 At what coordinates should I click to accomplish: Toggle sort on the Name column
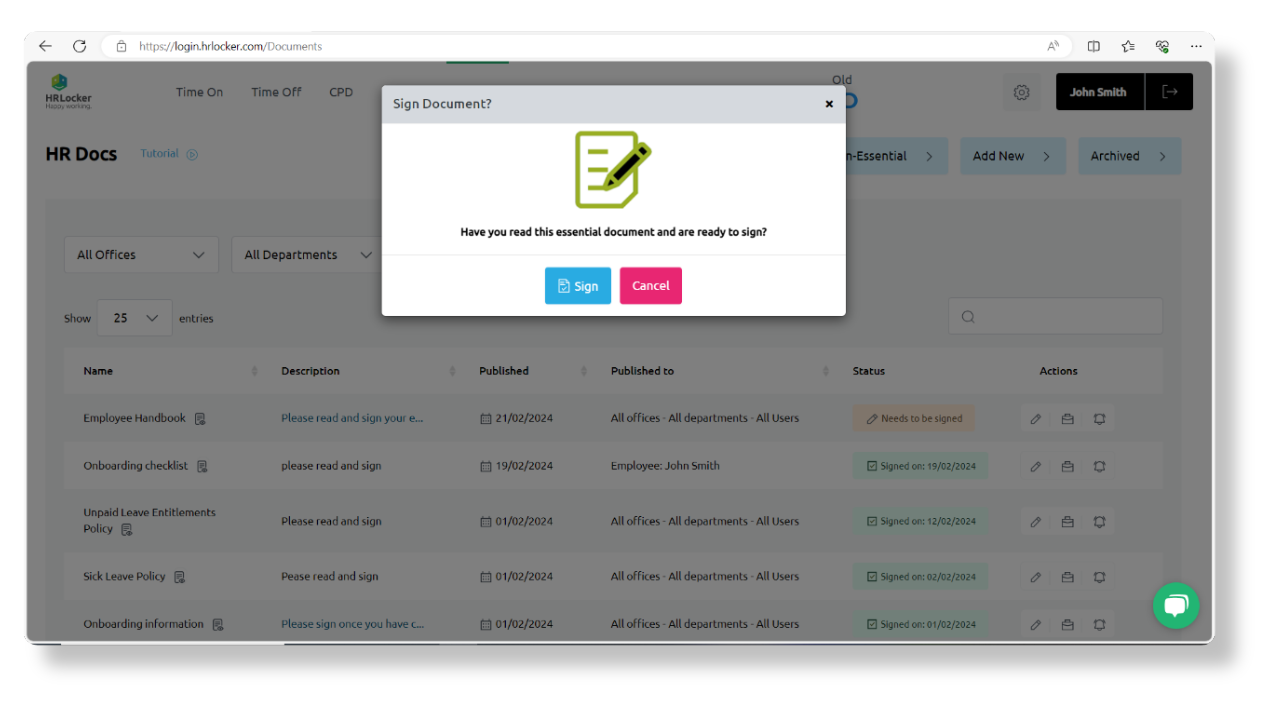pos(253,370)
